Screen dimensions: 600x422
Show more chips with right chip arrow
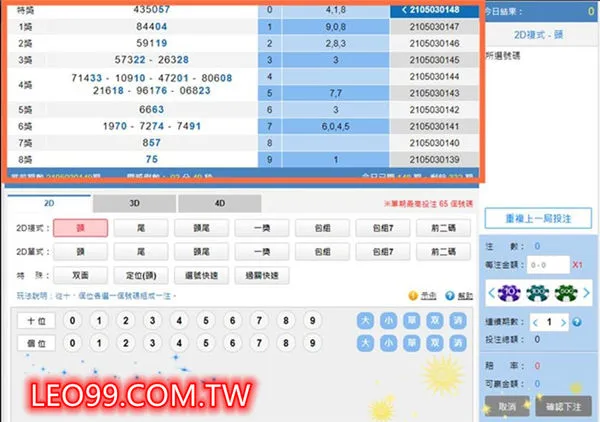tap(586, 293)
